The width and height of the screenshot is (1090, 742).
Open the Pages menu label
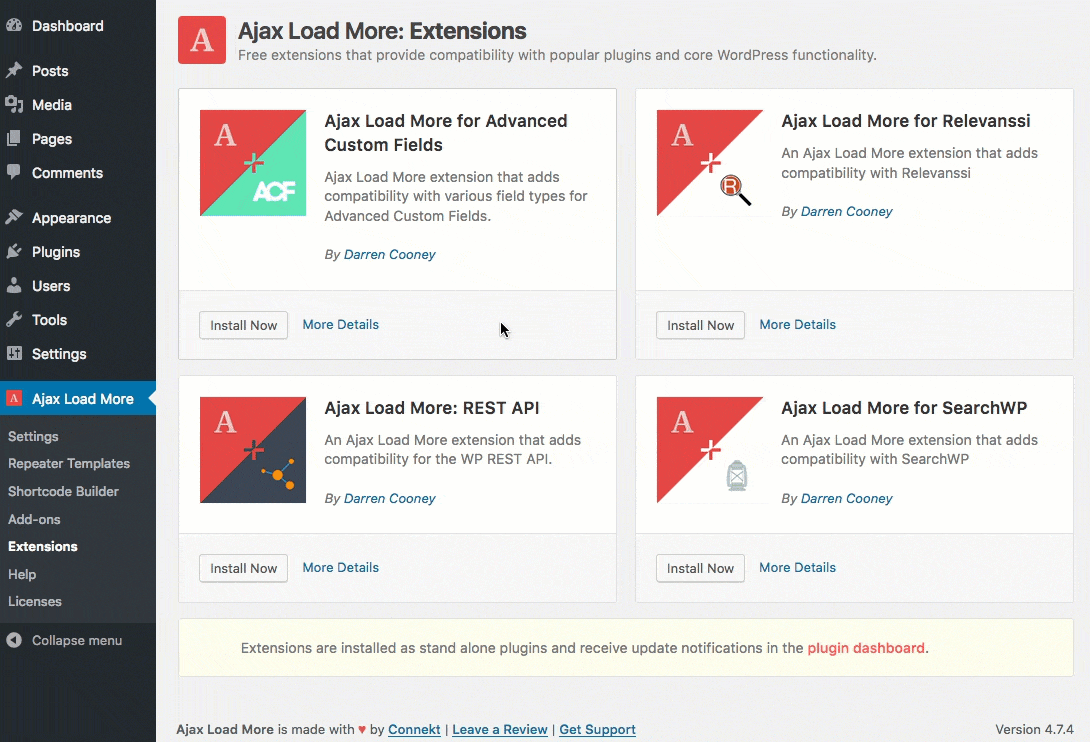click(52, 139)
